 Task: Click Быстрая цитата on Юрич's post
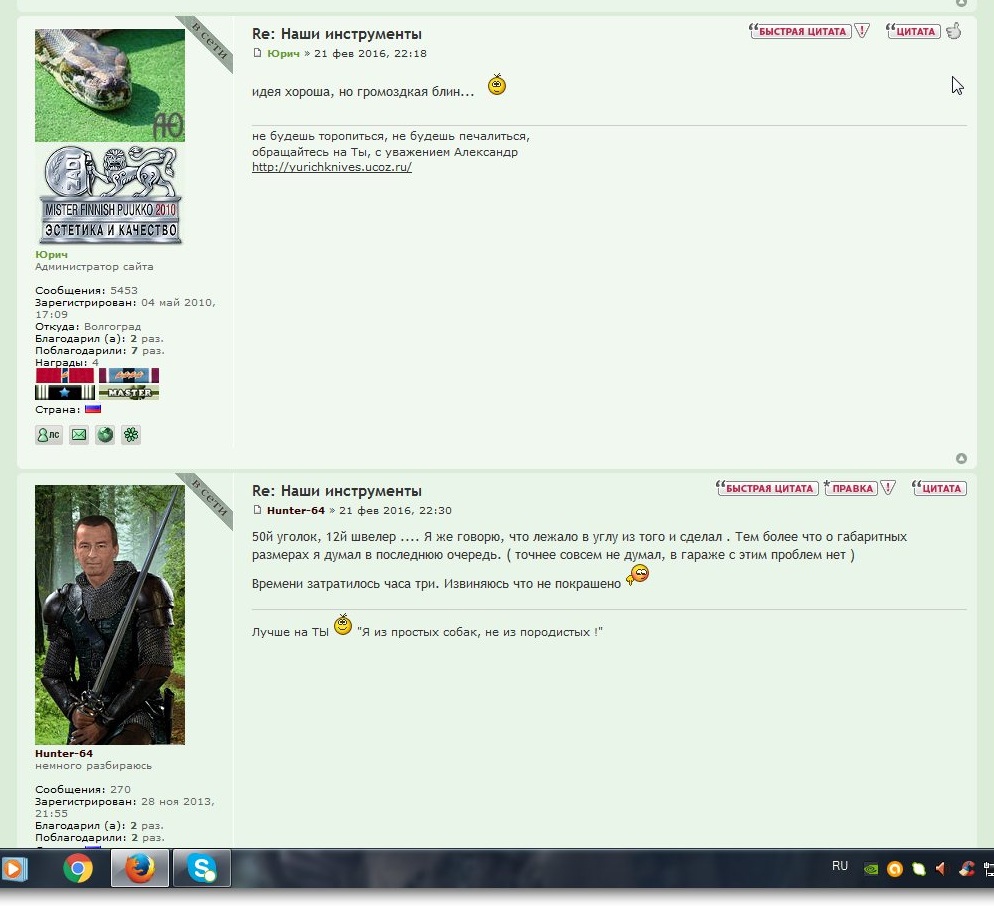pyautogui.click(x=801, y=31)
